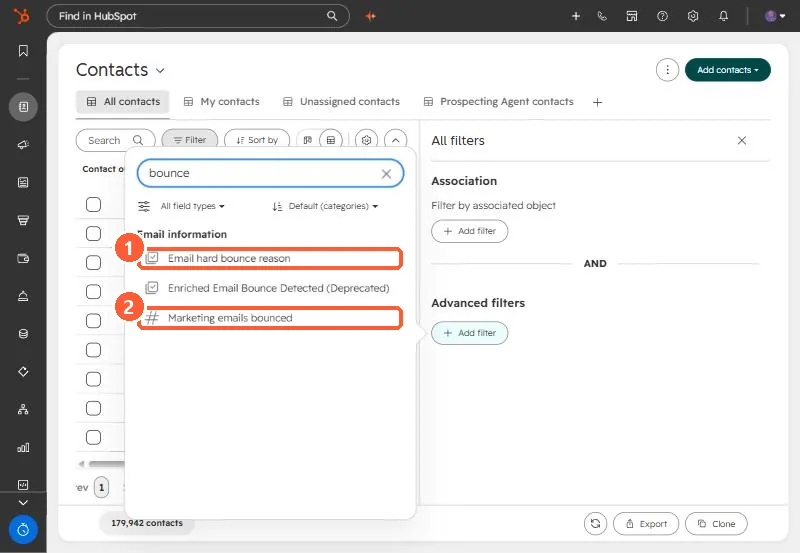Viewport: 800px width, 553px height.
Task: Click the refresh icon button
Action: point(595,523)
